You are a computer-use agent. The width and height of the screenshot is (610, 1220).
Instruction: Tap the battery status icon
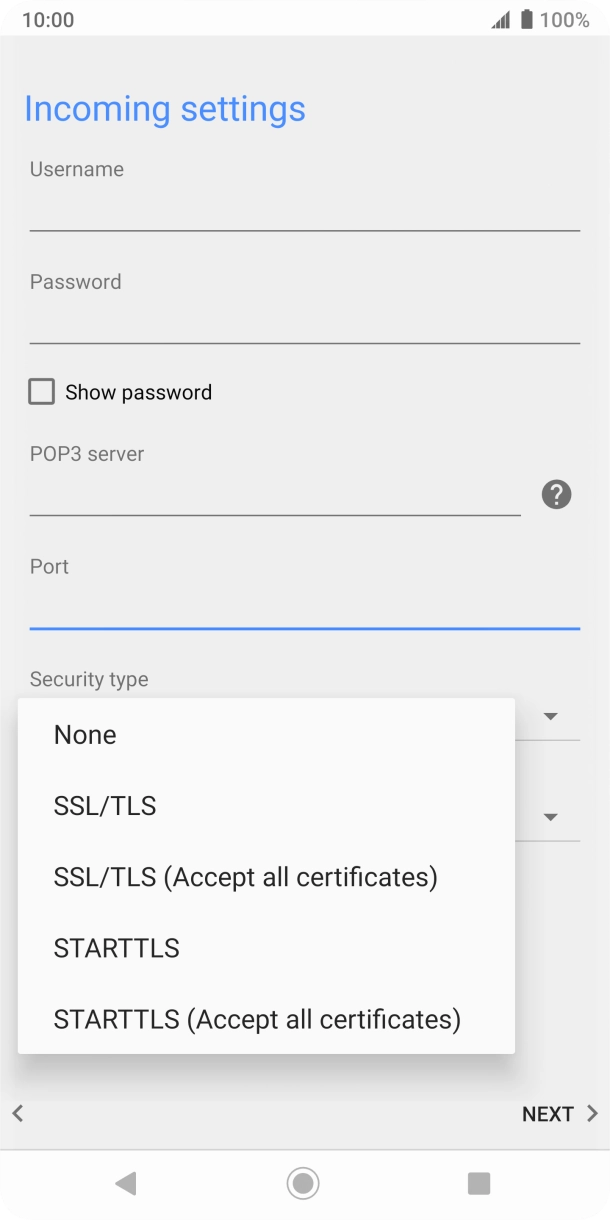pyautogui.click(x=526, y=20)
